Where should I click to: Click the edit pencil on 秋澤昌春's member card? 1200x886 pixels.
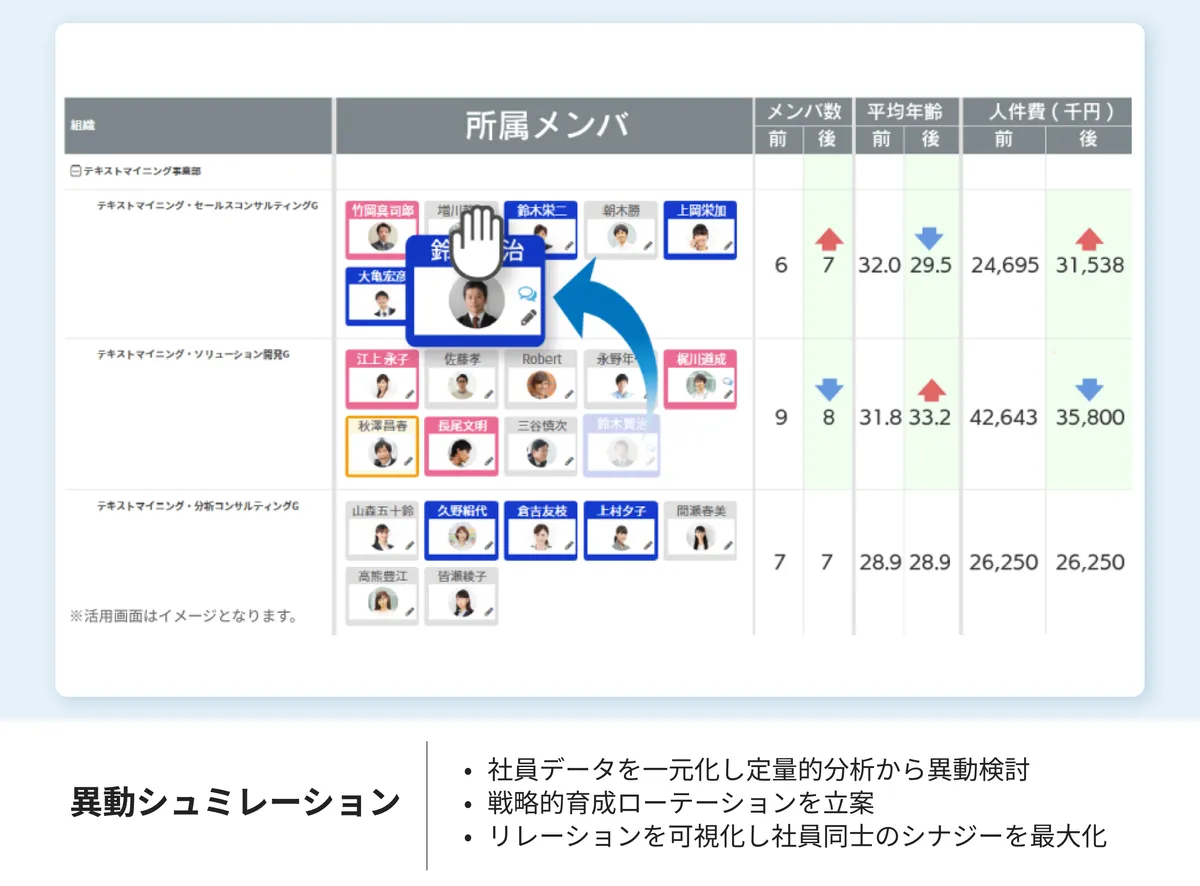point(408,459)
